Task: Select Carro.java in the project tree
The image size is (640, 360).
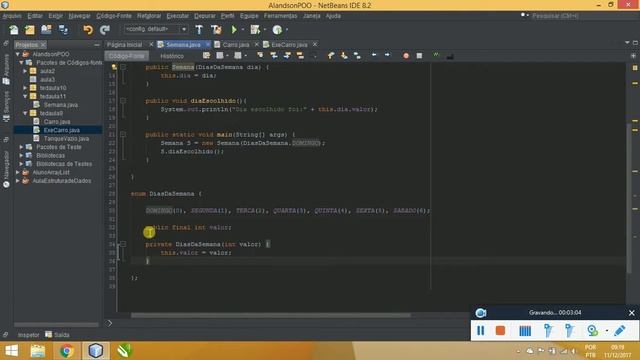Action: click(57, 122)
